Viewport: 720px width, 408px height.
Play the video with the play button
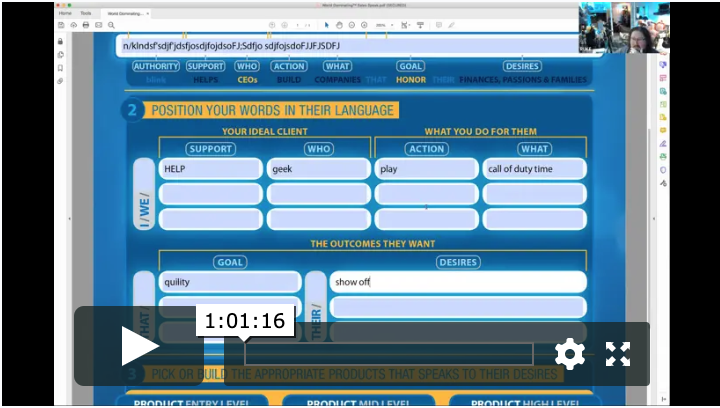click(x=140, y=346)
